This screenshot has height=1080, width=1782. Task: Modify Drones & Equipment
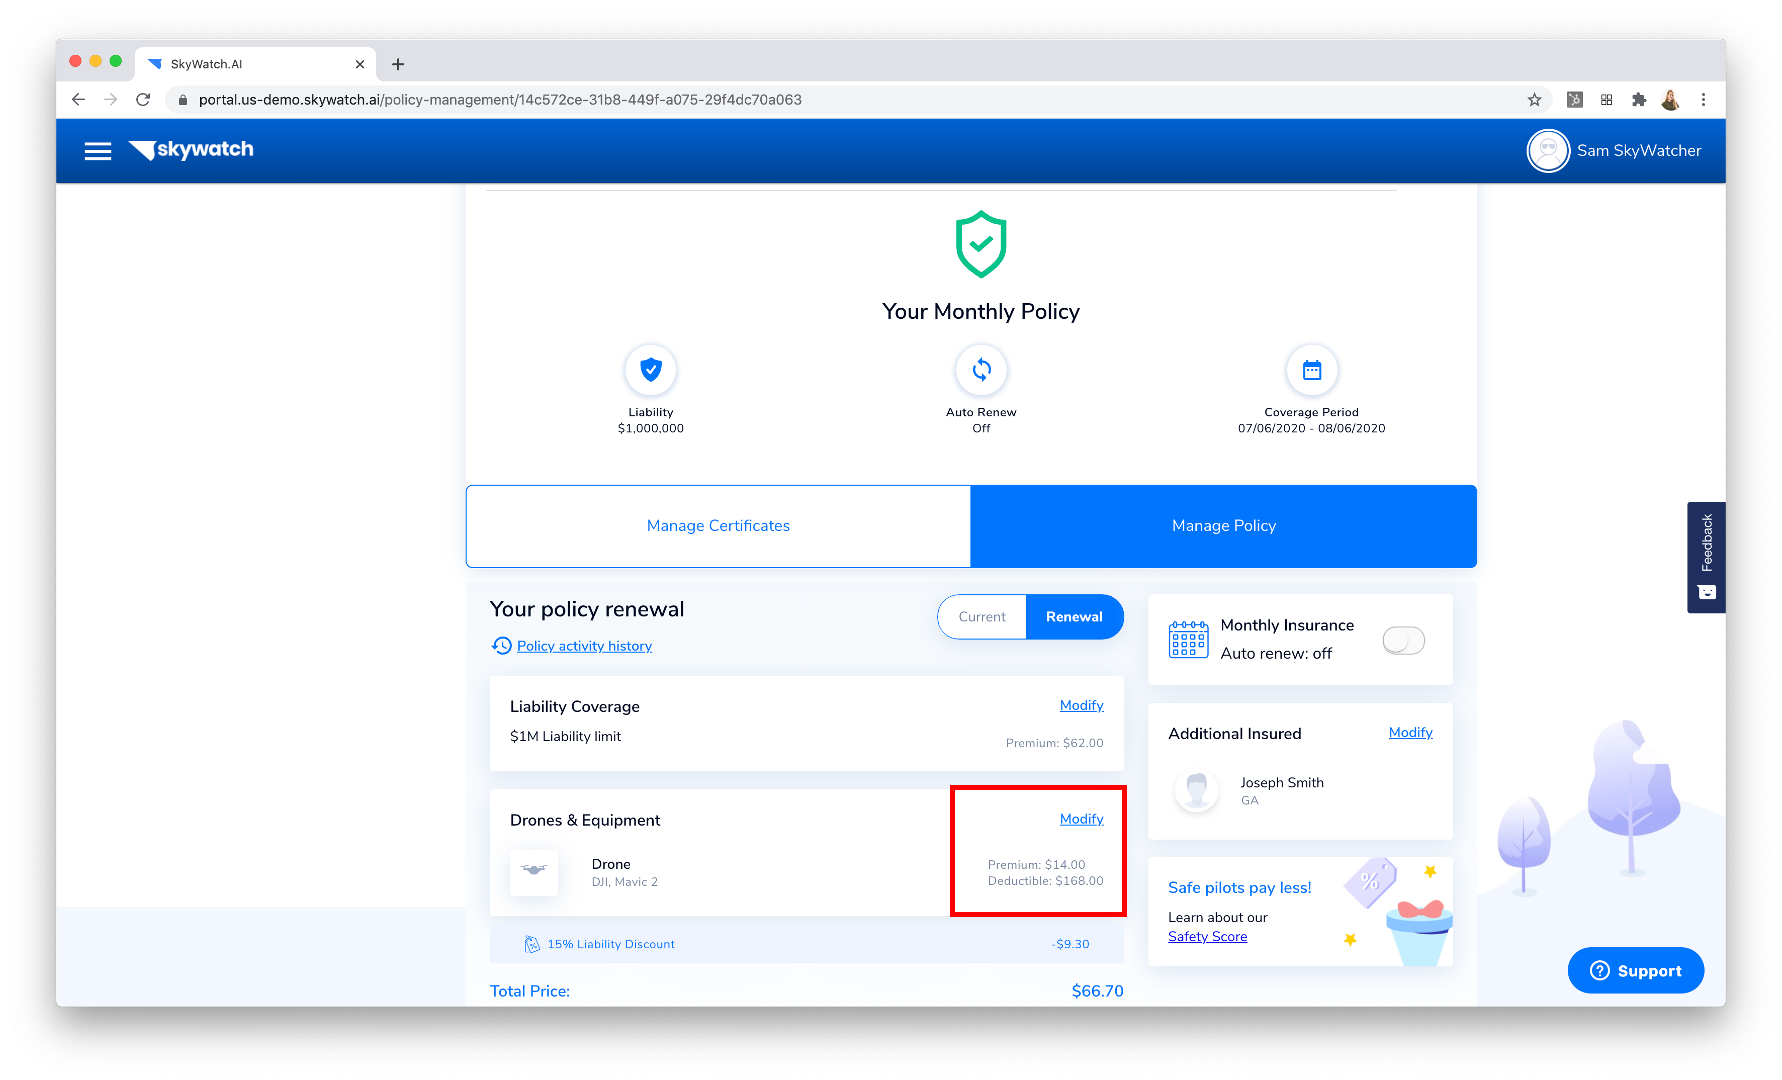click(x=1081, y=819)
